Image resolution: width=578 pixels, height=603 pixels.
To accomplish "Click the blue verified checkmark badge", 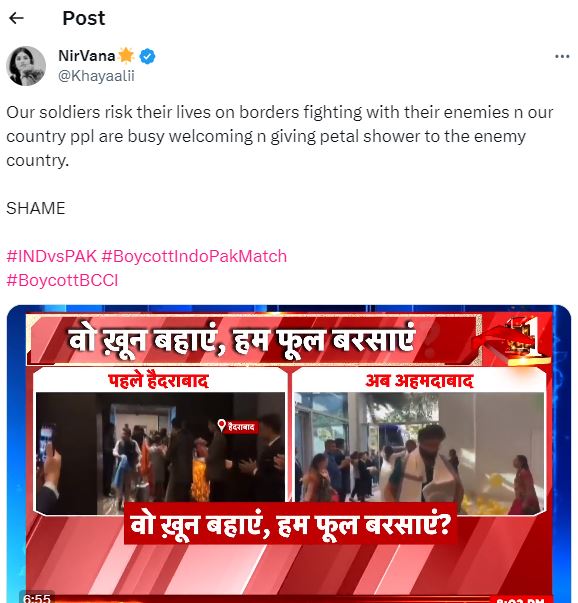I will [x=147, y=57].
